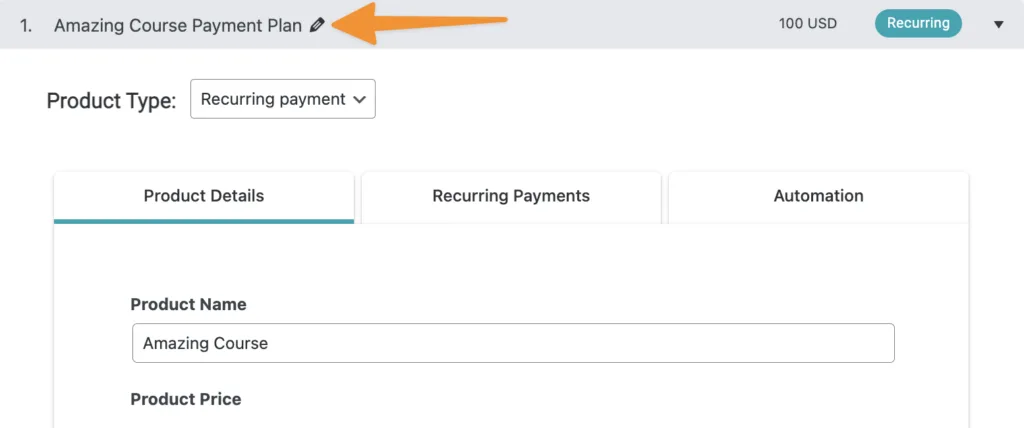This screenshot has width=1024, height=428.
Task: Click the Product Type label text
Action: 111,100
